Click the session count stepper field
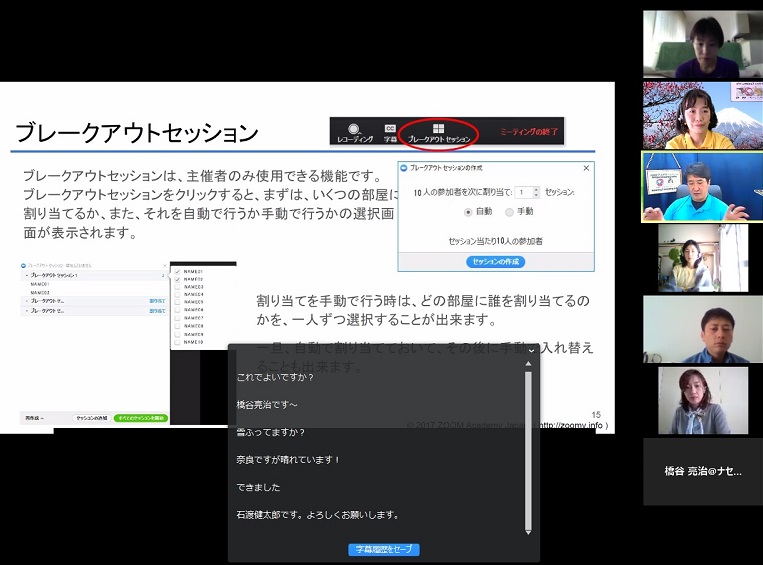 pyautogui.click(x=526, y=191)
